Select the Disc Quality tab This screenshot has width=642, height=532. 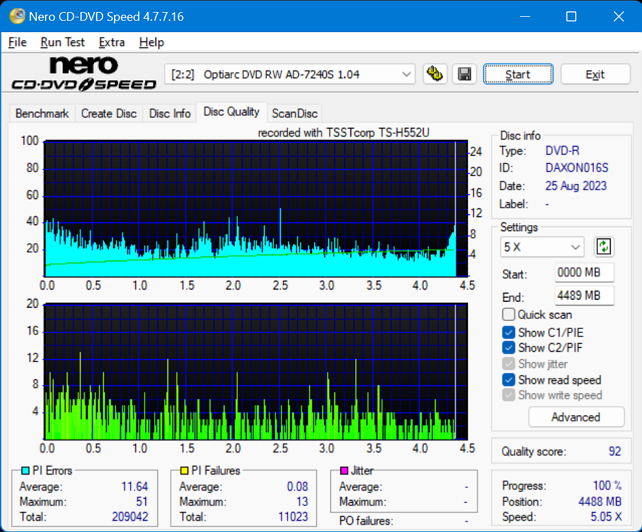231,112
